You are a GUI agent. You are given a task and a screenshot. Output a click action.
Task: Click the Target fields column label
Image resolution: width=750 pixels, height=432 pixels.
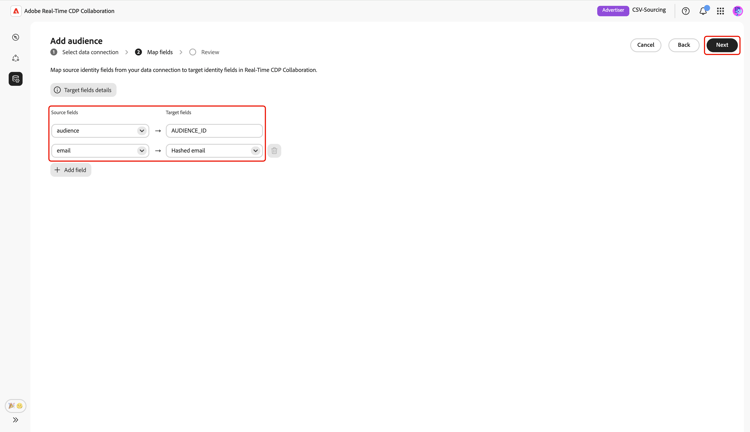tap(178, 112)
